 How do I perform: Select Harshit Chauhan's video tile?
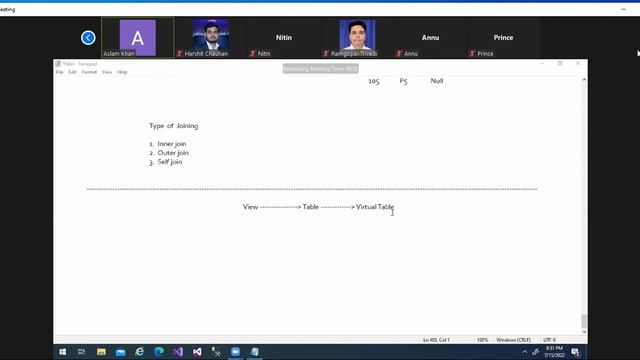pos(211,38)
